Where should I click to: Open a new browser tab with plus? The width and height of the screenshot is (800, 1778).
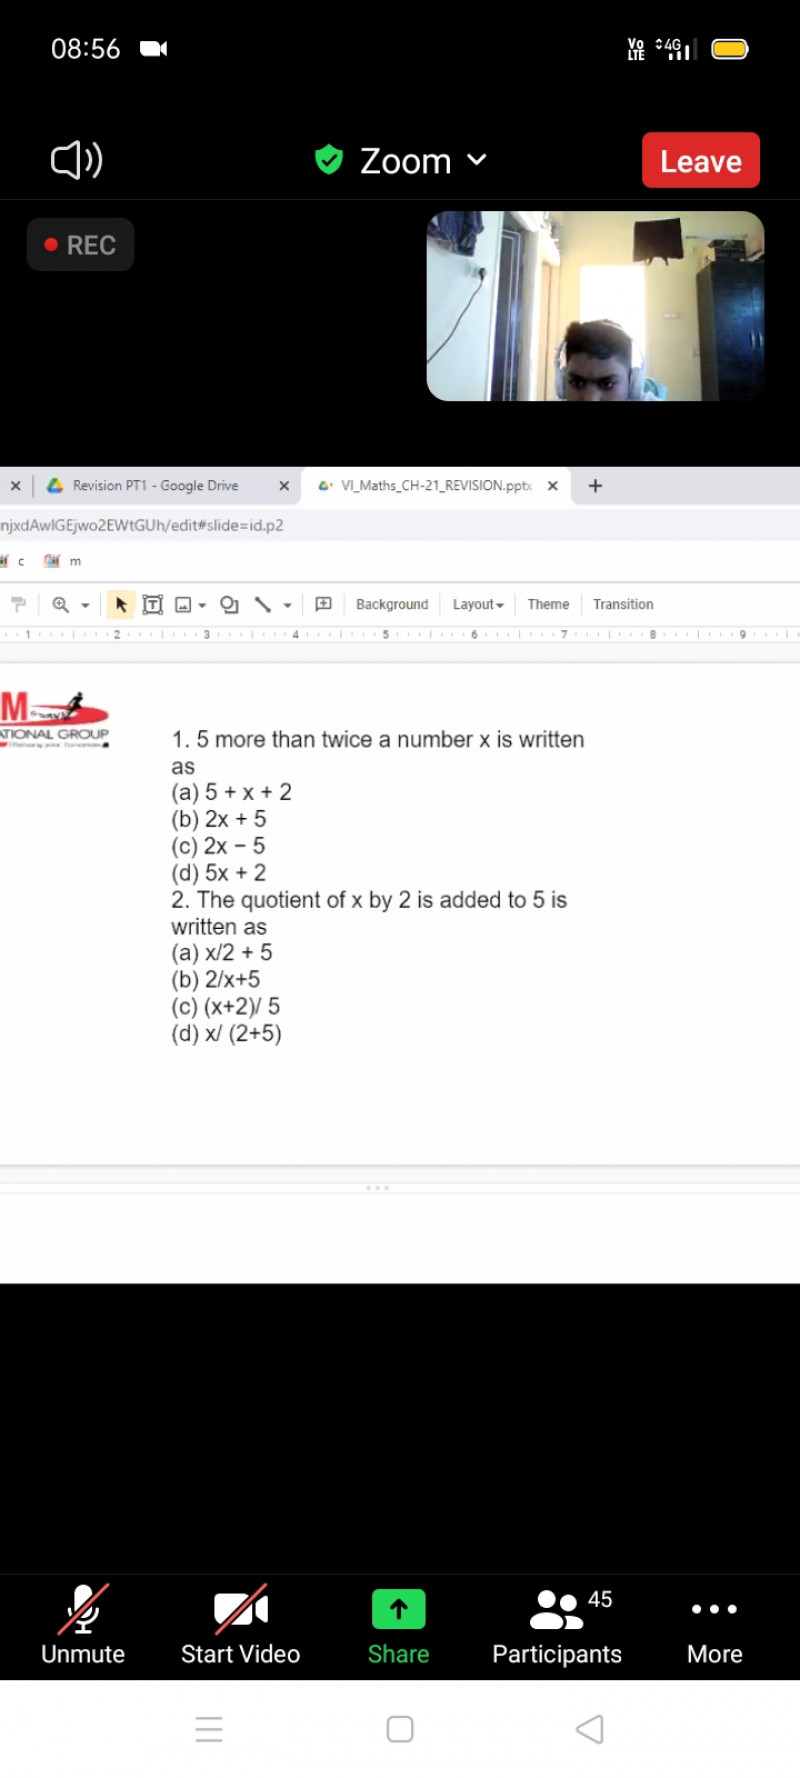point(595,486)
